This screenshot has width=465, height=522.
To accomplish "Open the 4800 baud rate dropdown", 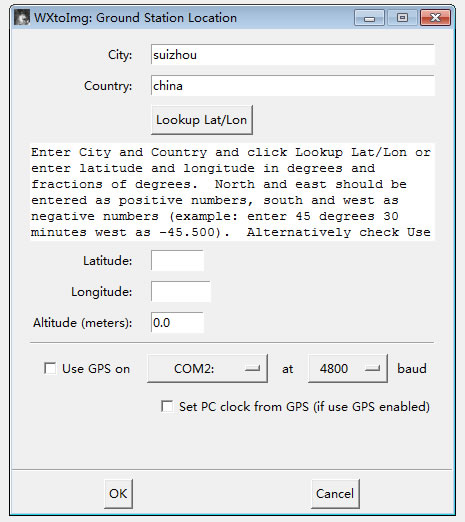I will (x=348, y=369).
